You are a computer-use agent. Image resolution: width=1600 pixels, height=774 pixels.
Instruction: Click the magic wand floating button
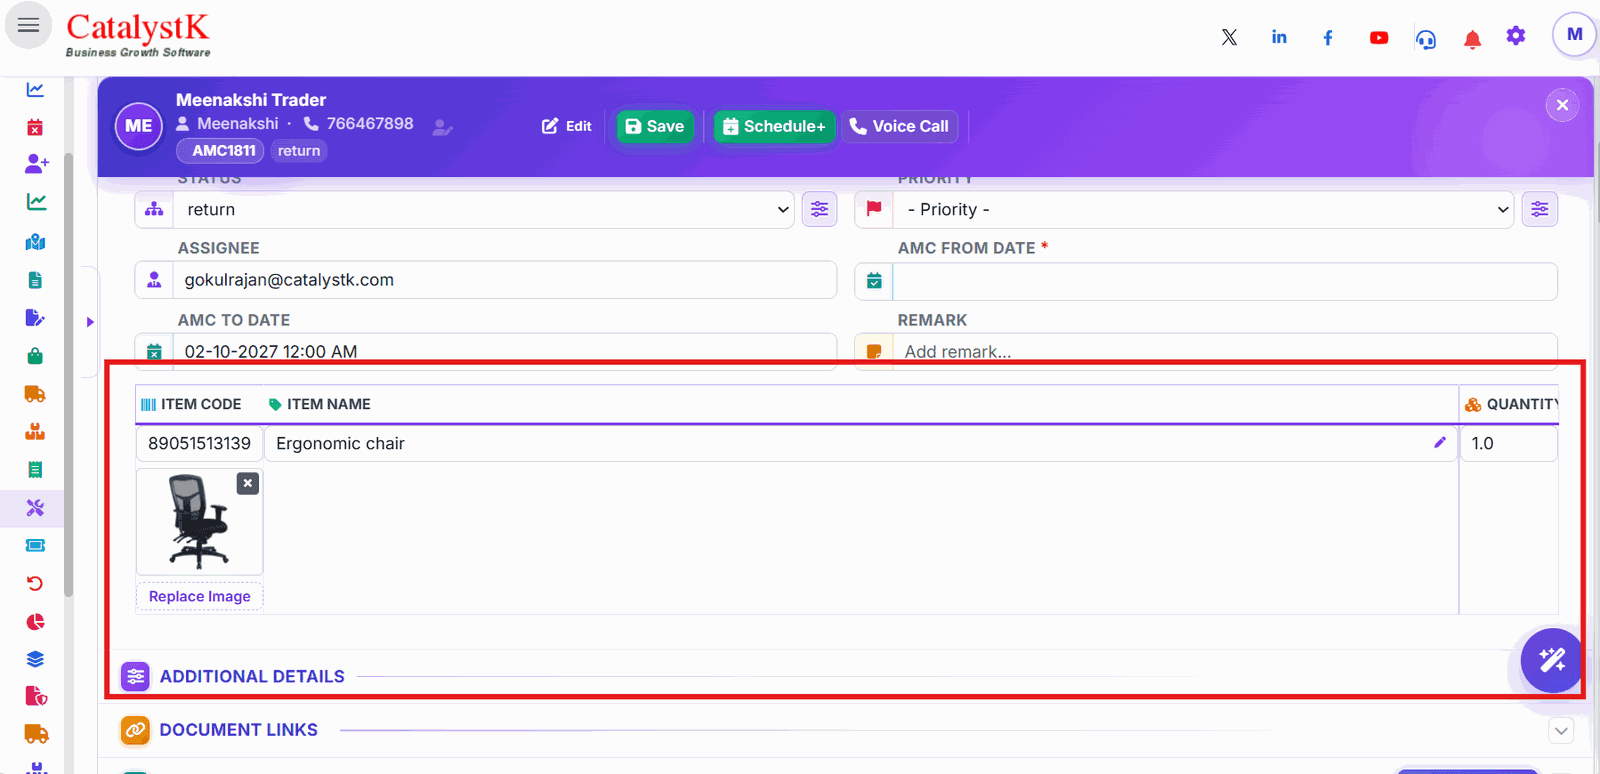[x=1552, y=660]
